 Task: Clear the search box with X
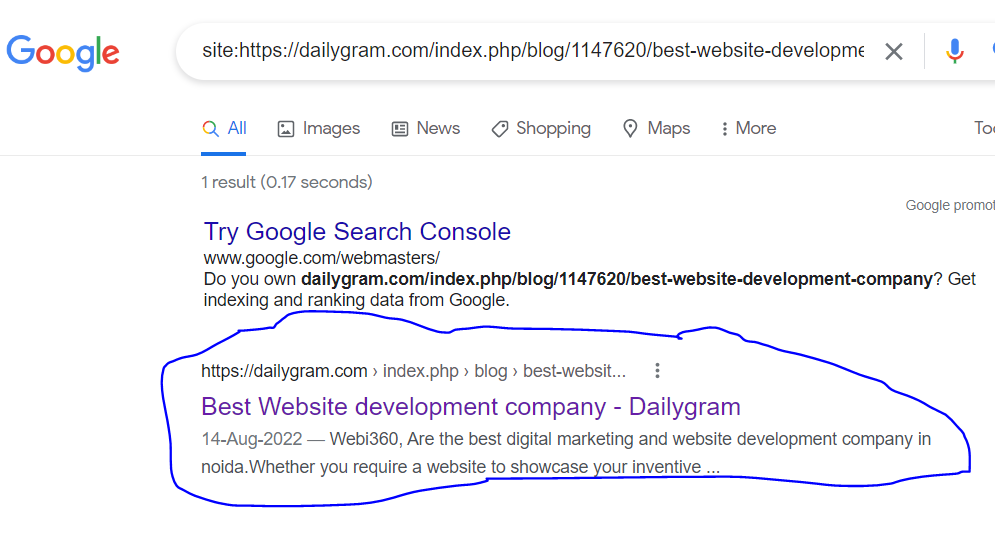[x=893, y=51]
